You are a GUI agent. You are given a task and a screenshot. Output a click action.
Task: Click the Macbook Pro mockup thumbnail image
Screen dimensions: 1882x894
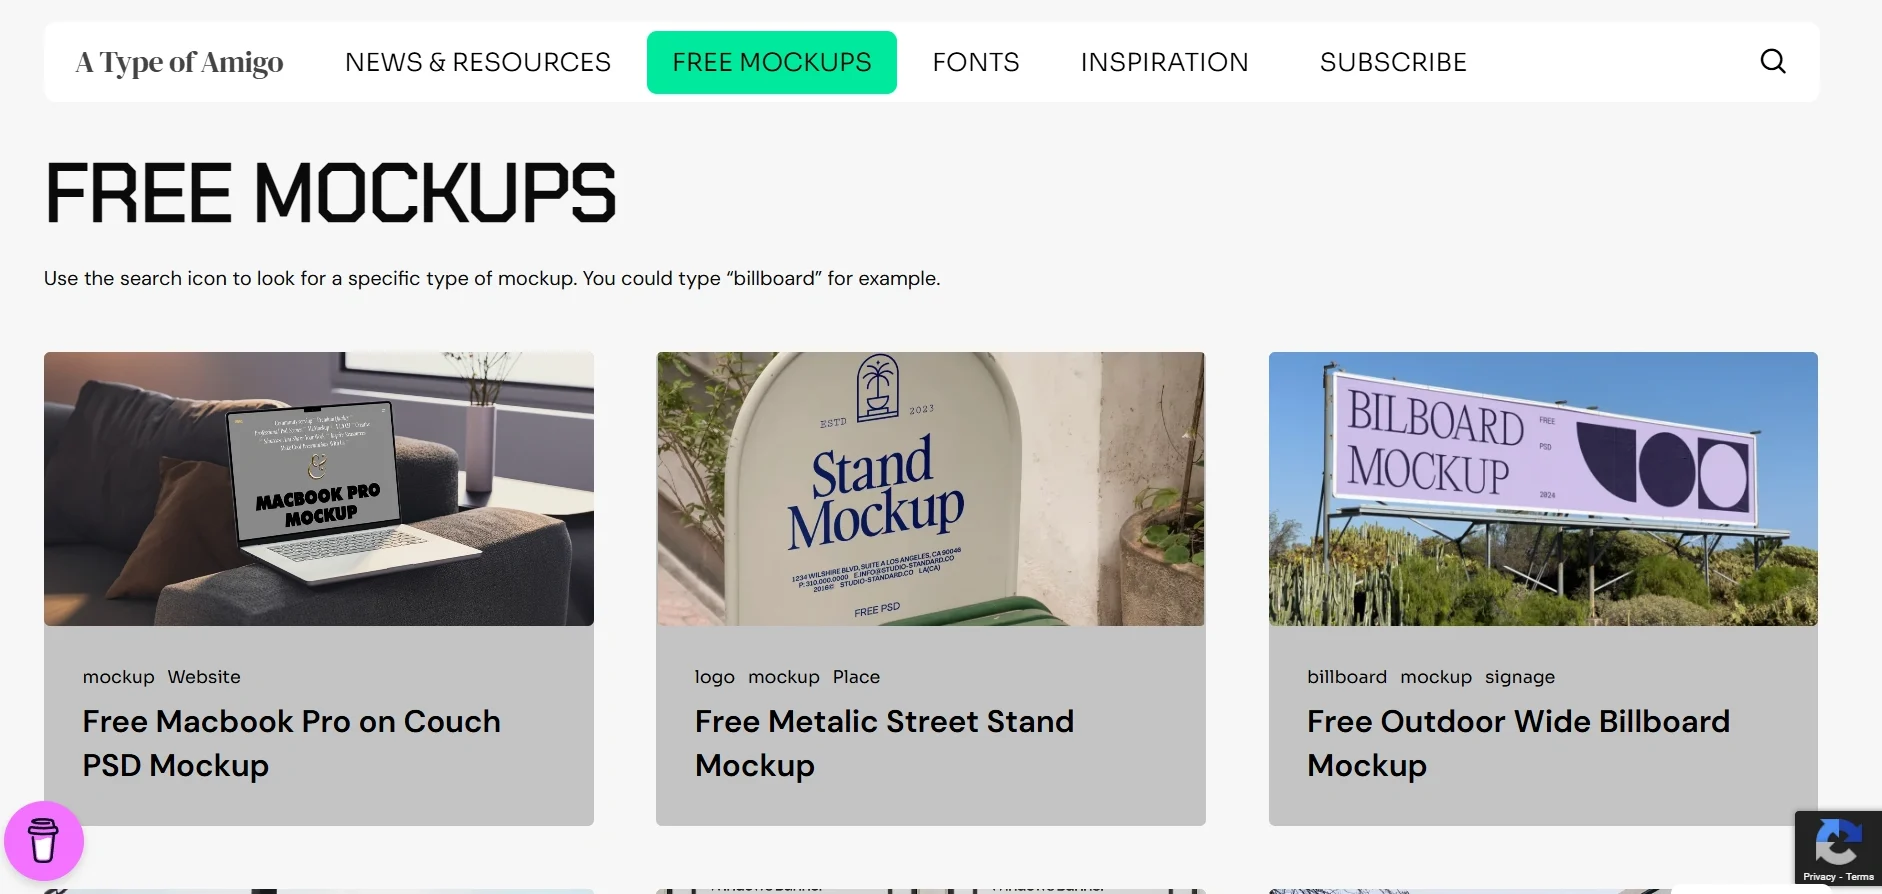click(x=318, y=489)
